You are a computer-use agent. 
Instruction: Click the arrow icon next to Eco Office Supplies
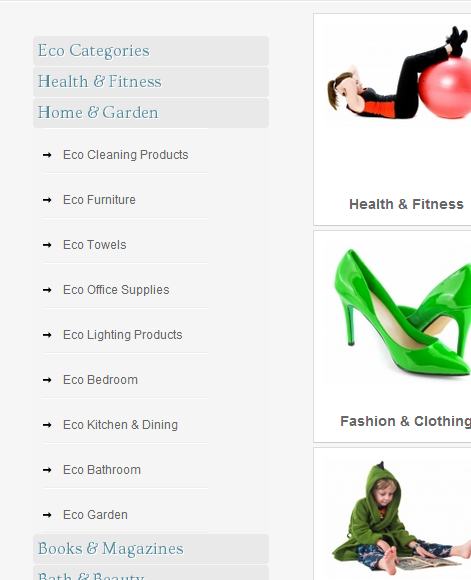point(47,290)
